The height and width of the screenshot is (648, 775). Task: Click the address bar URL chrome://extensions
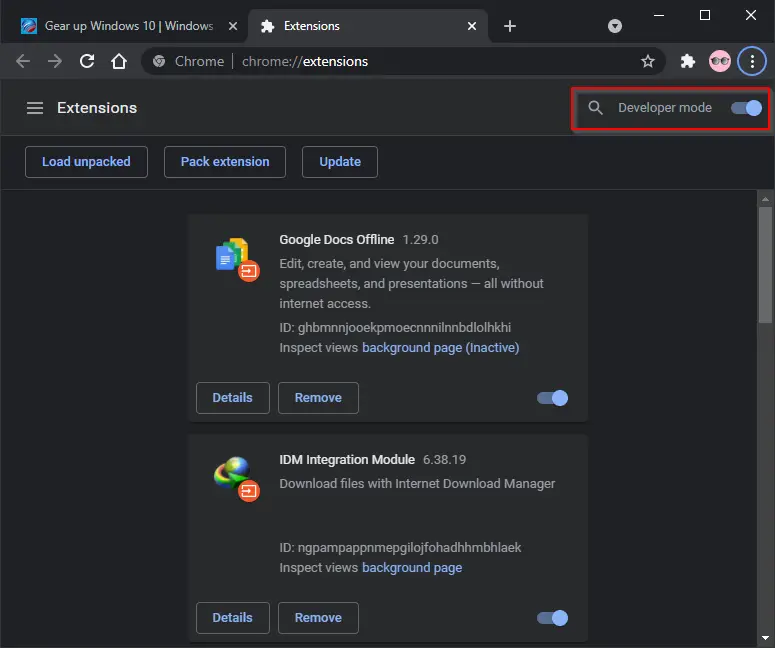[305, 61]
